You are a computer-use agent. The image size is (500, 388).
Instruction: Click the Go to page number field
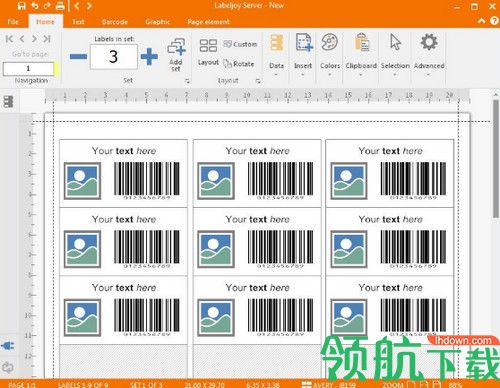(x=28, y=69)
